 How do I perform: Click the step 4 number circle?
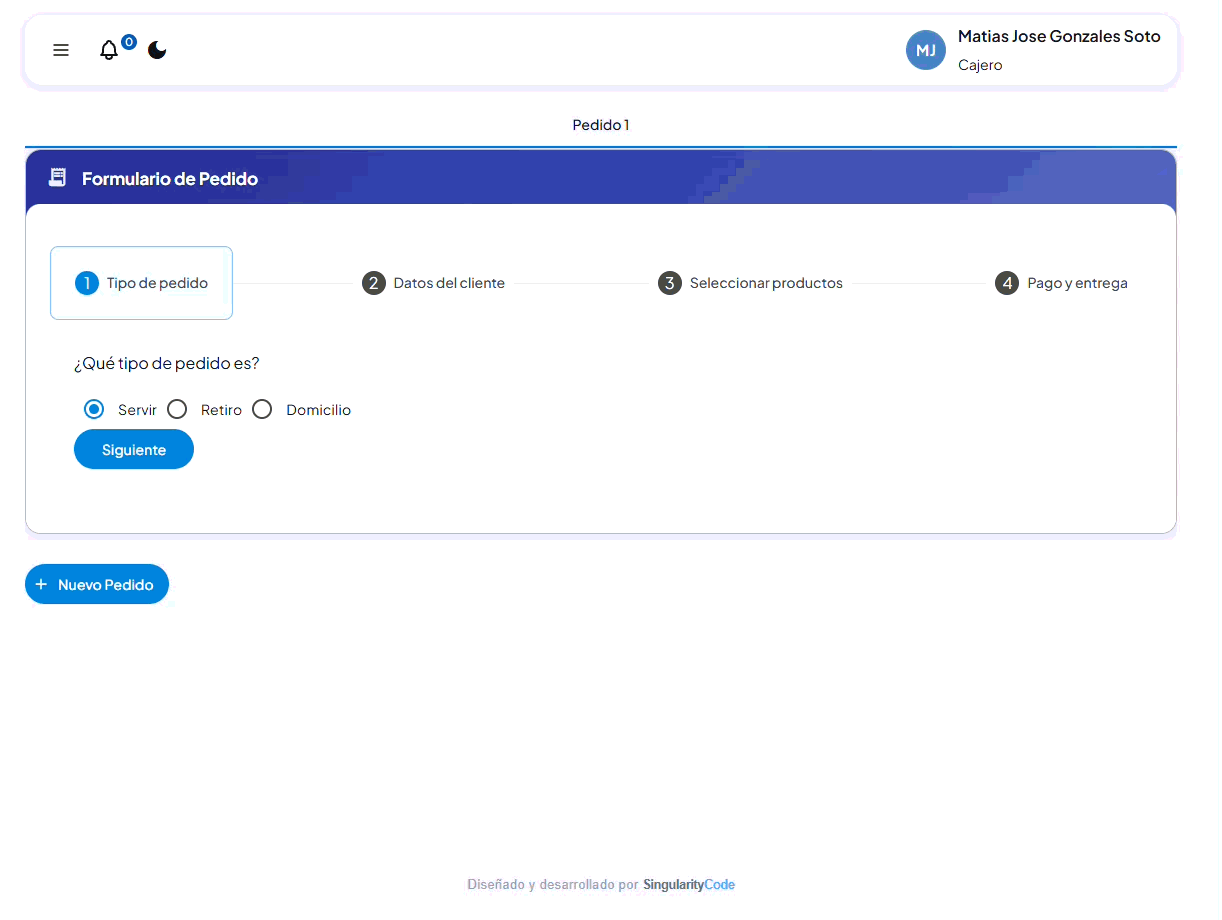(1007, 283)
